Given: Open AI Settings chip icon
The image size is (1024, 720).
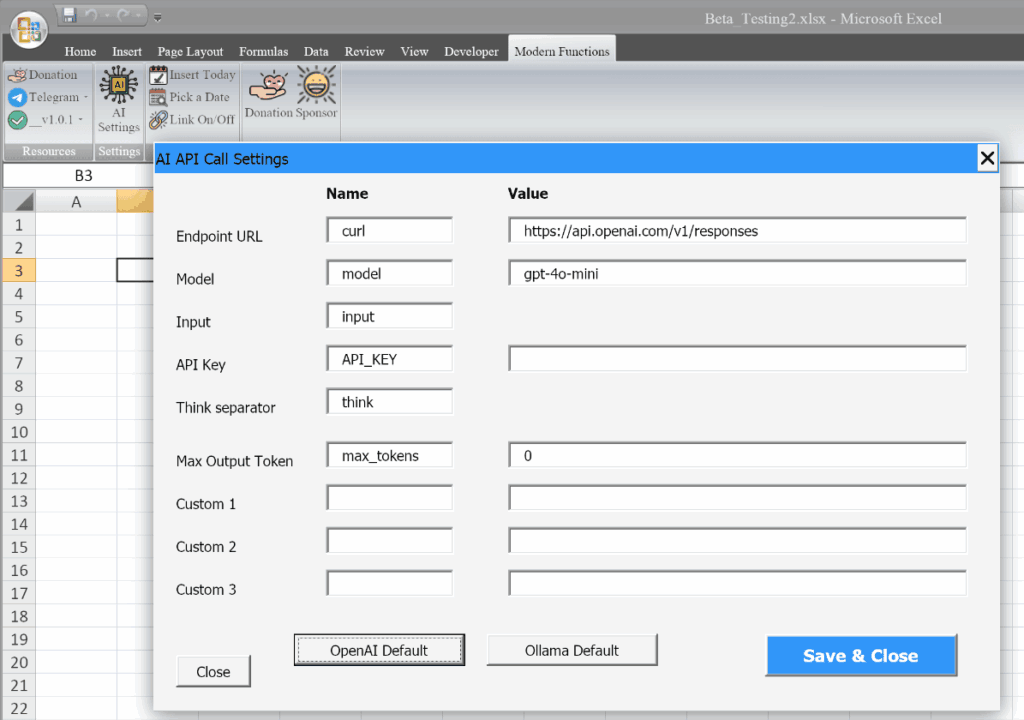Looking at the screenshot, I should pos(118,85).
